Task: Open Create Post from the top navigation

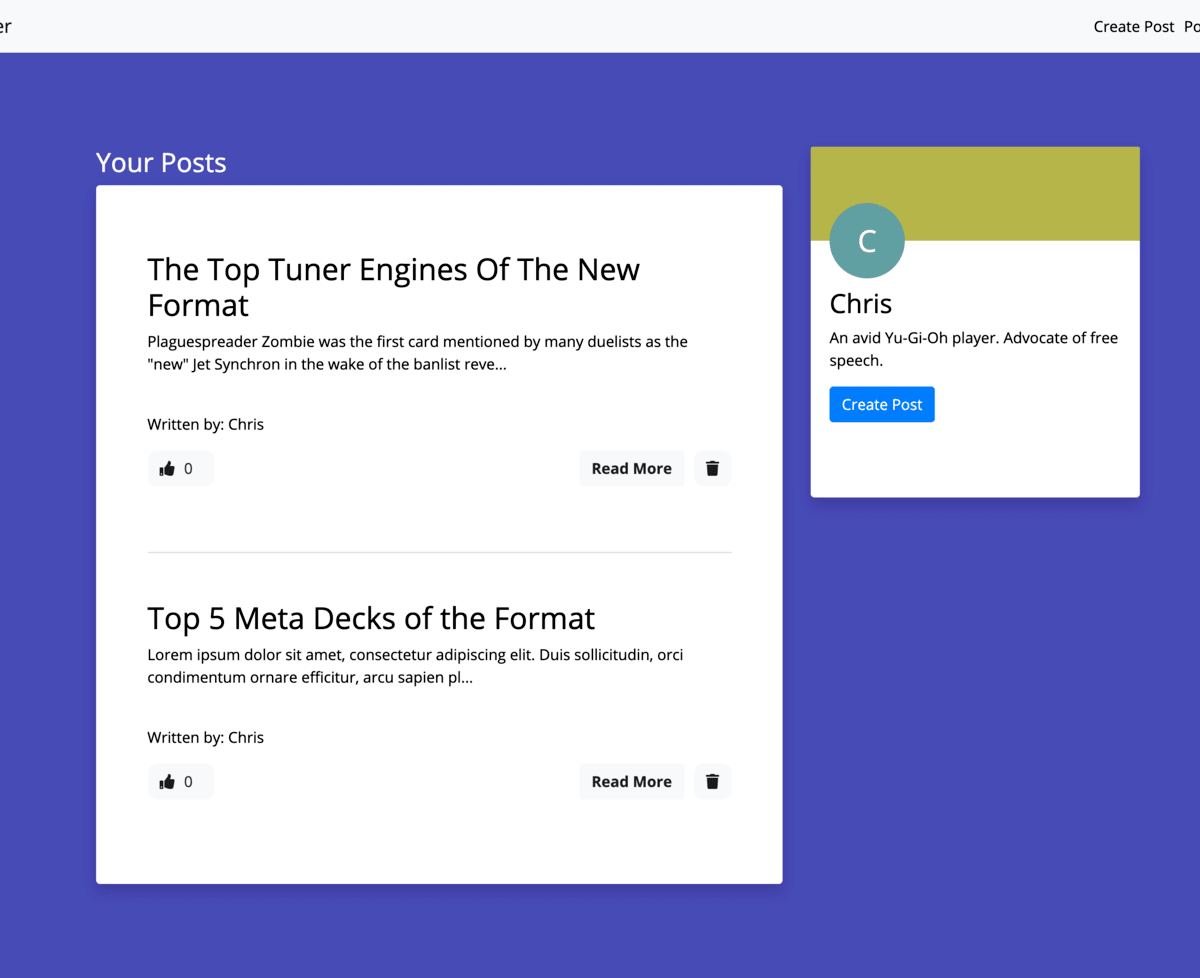Action: click(x=1134, y=27)
